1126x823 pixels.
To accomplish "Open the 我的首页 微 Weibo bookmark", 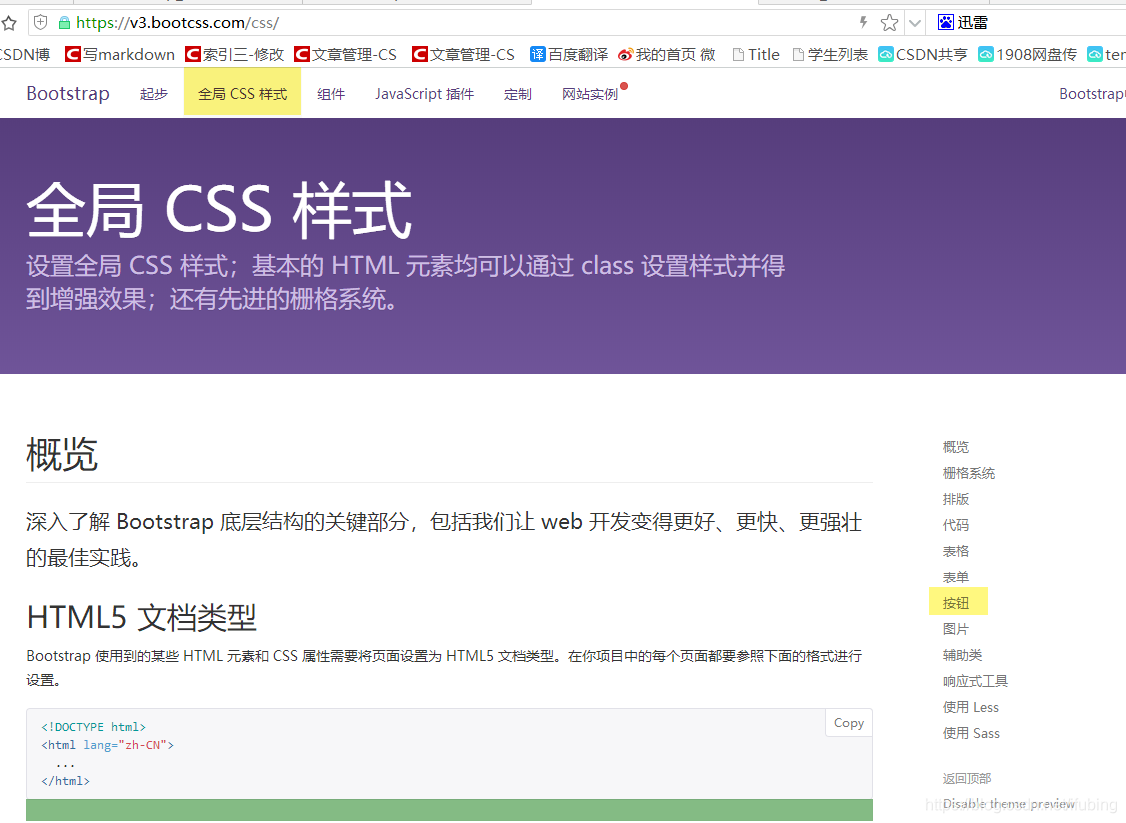I will 667,55.
